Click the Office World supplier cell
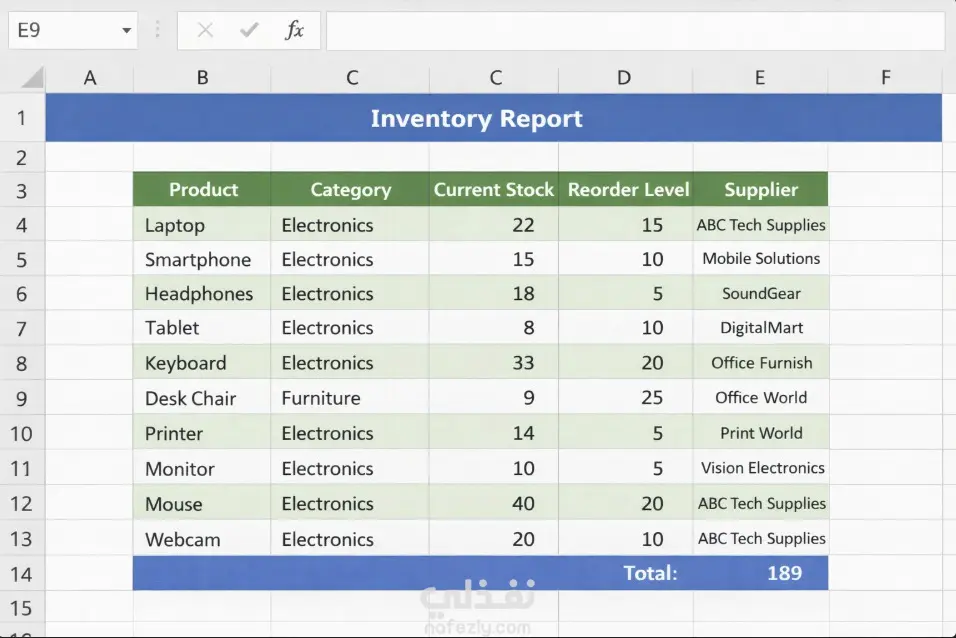This screenshot has width=956, height=638. pos(761,398)
